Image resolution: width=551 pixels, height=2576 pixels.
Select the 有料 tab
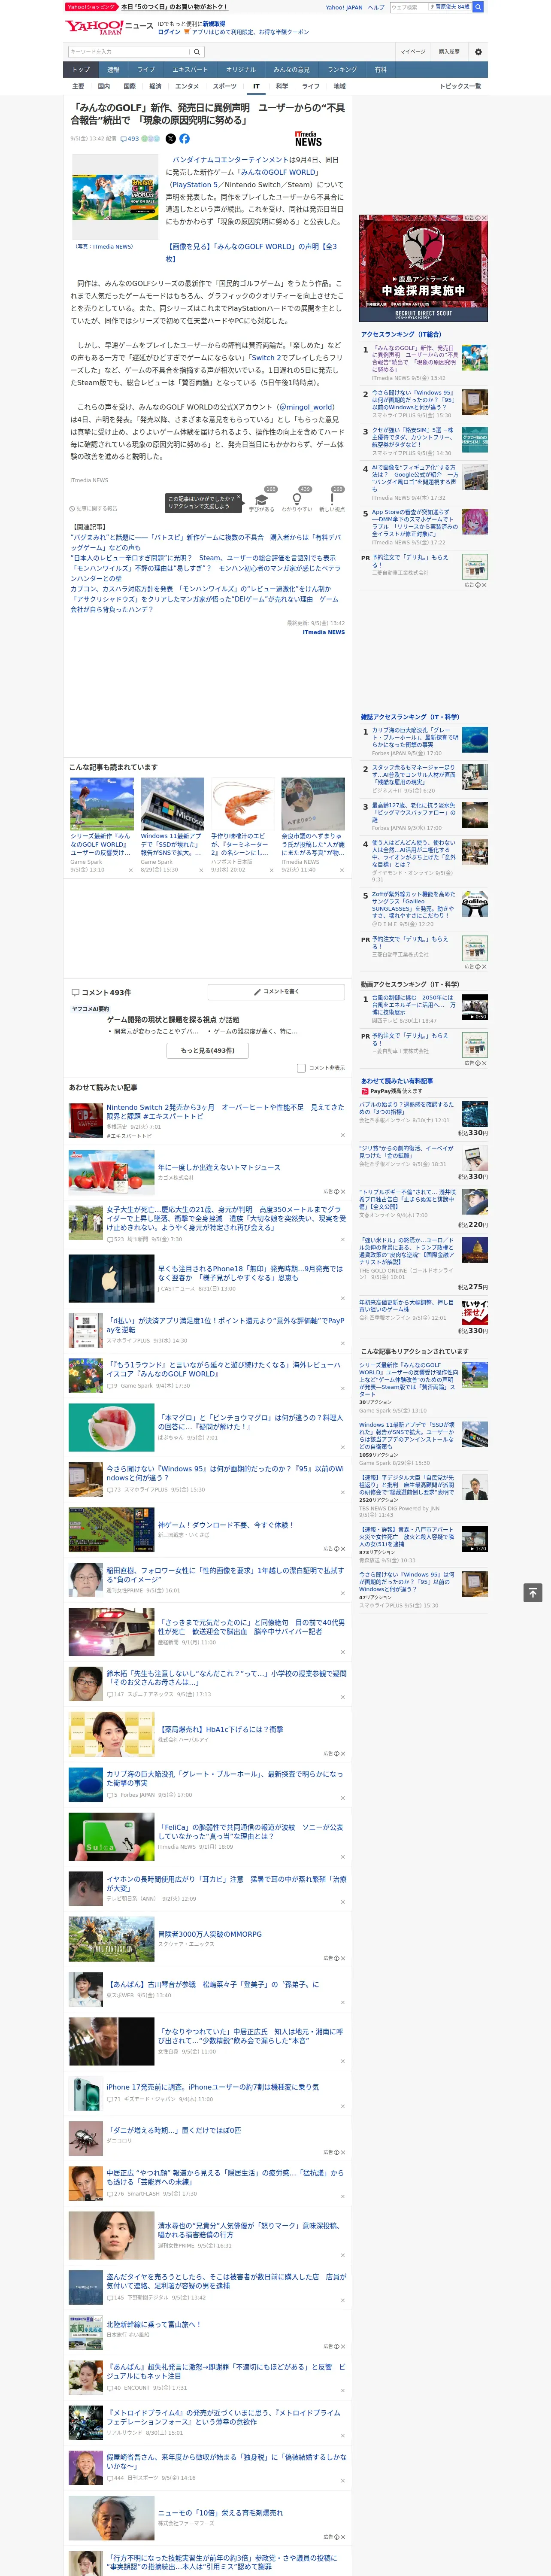coord(380,70)
